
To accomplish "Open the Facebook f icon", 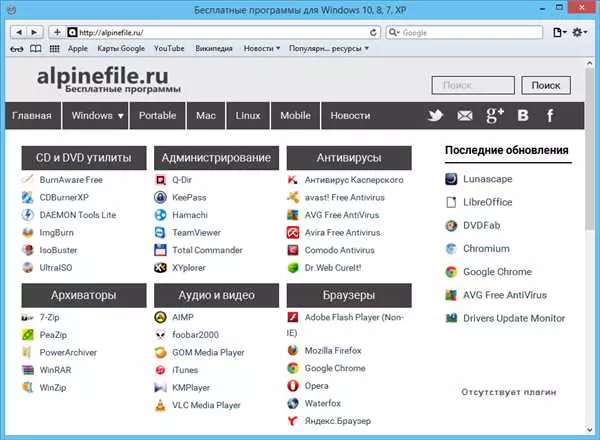I will 550,115.
